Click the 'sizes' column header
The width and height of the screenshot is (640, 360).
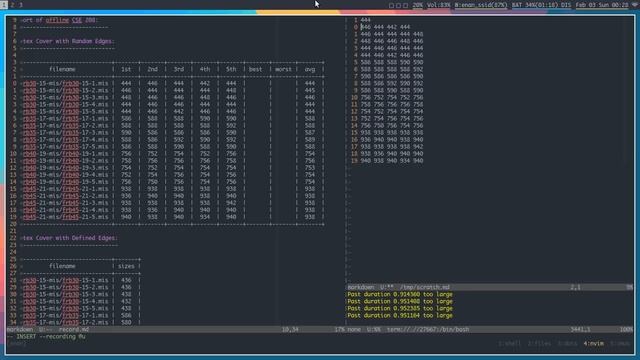click(x=126, y=266)
